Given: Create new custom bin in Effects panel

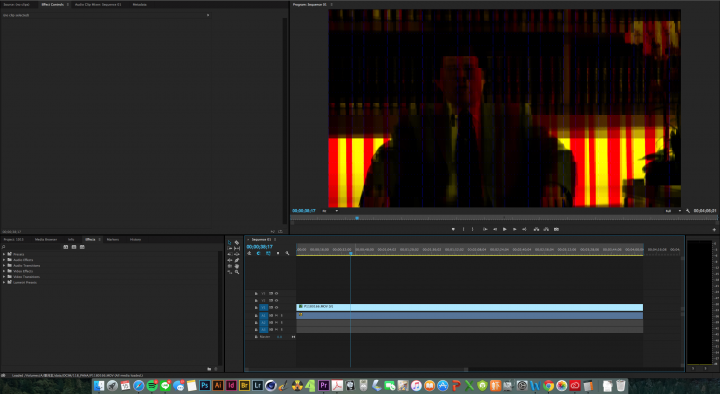Looking at the screenshot, I should click(x=209, y=369).
